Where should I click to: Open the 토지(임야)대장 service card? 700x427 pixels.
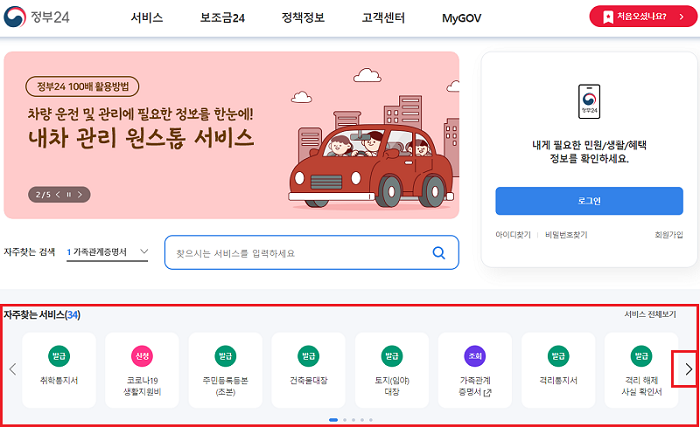point(392,370)
